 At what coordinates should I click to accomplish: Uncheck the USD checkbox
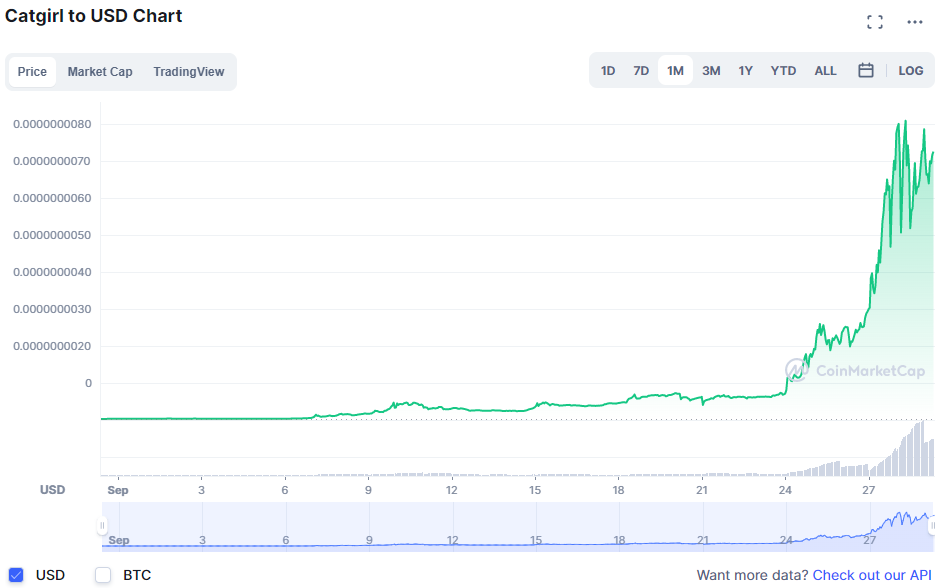coord(16,575)
